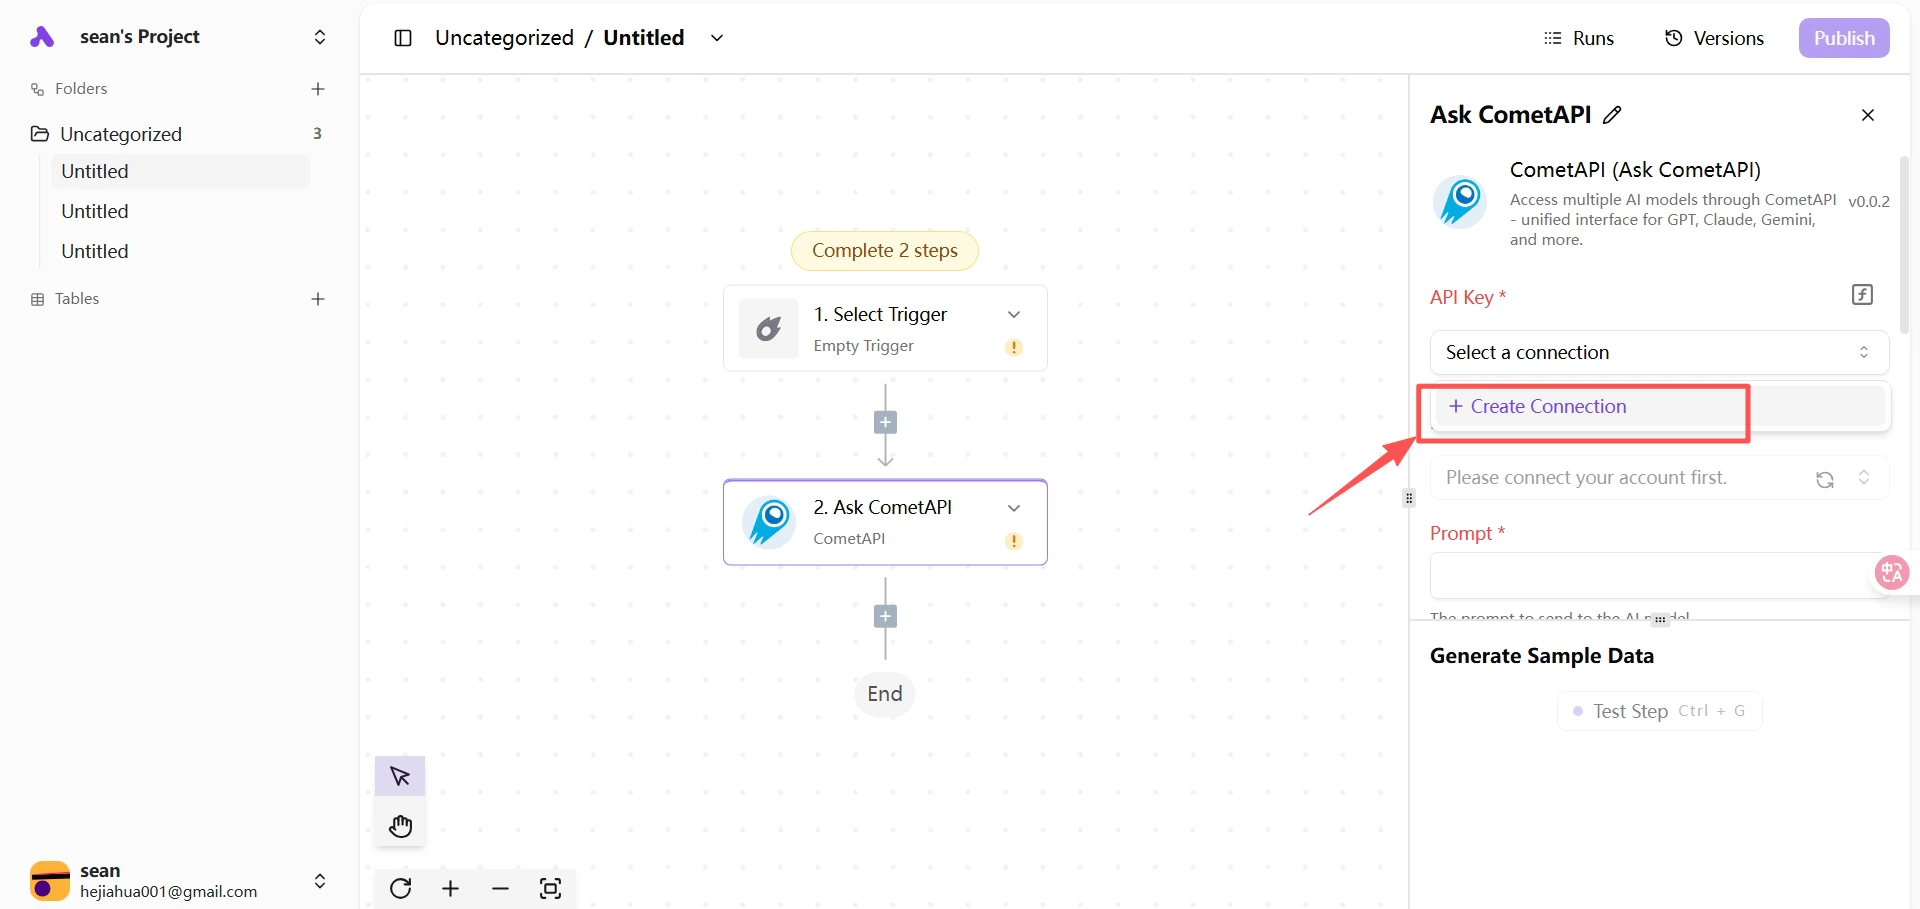Click the refresh icon in model field
The height and width of the screenshot is (909, 1920).
point(1825,479)
